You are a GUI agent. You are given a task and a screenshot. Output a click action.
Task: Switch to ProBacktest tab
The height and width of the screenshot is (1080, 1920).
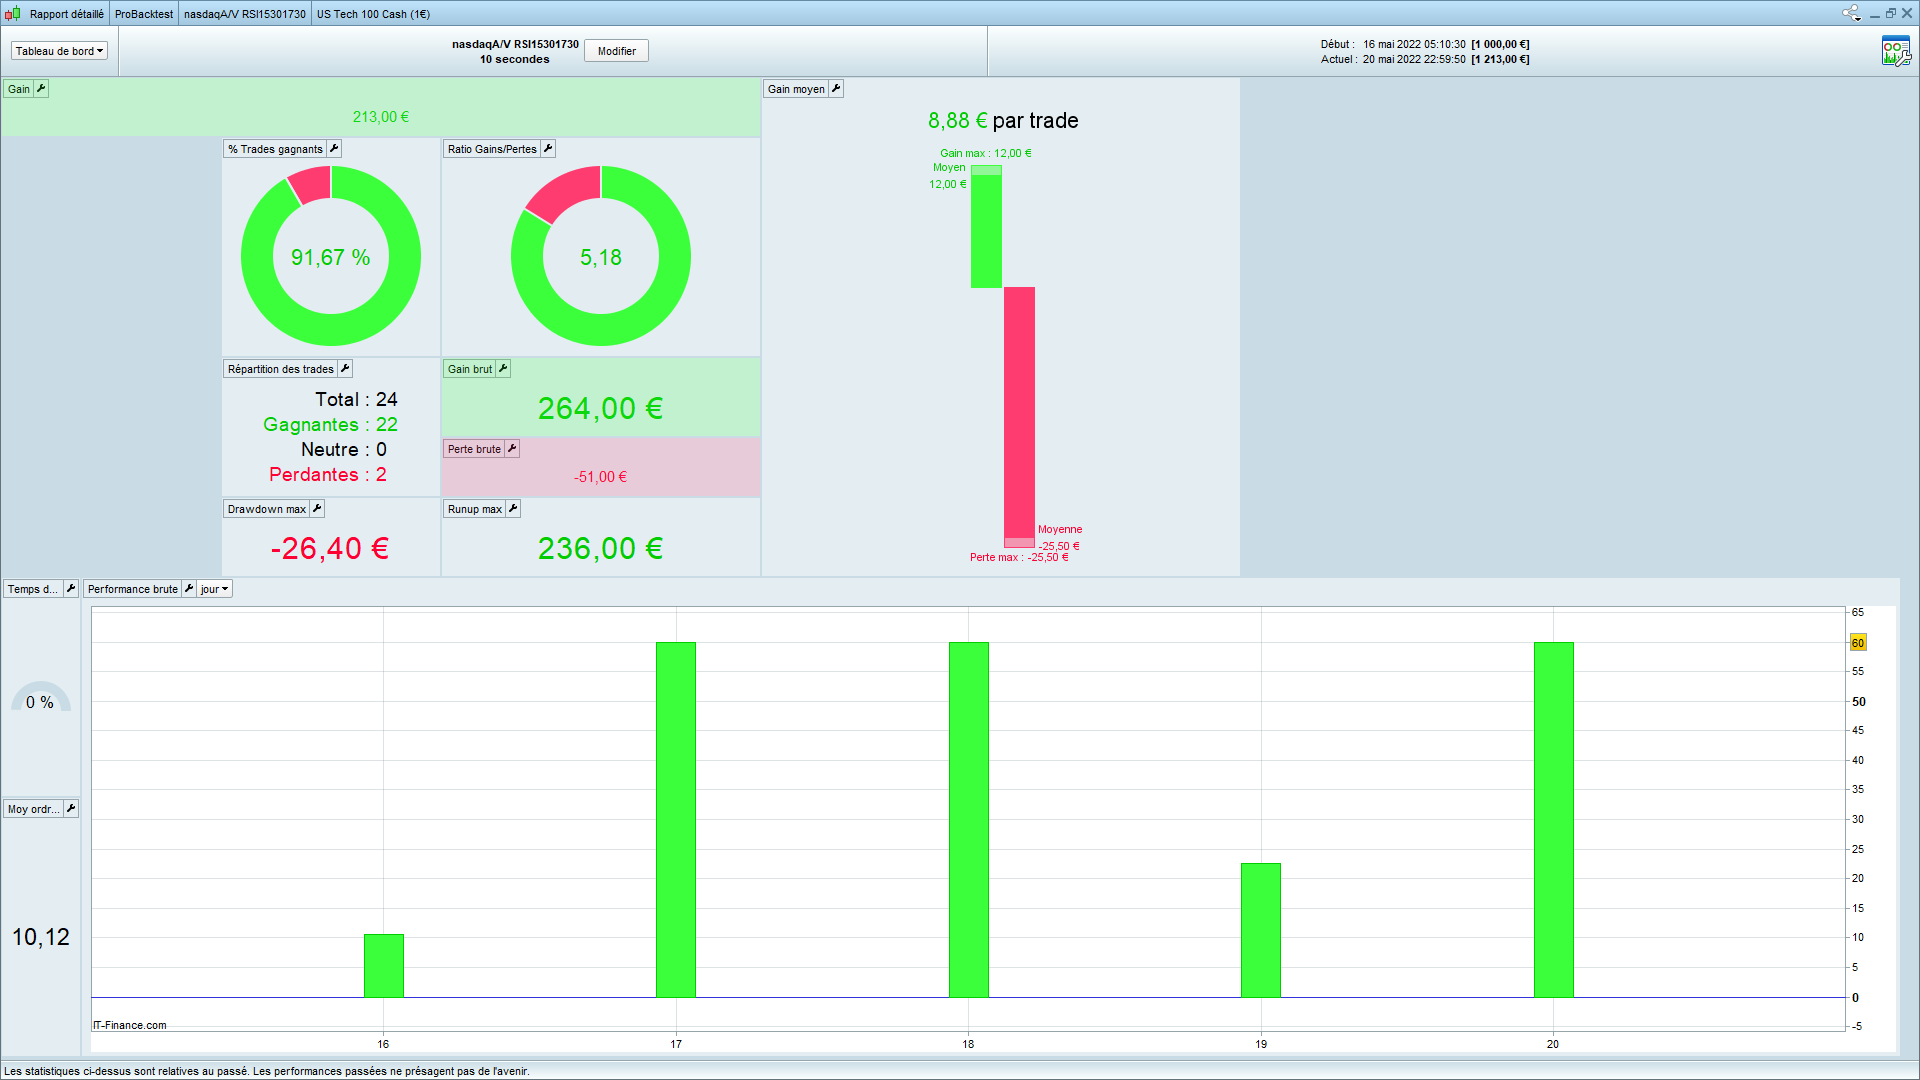[143, 14]
